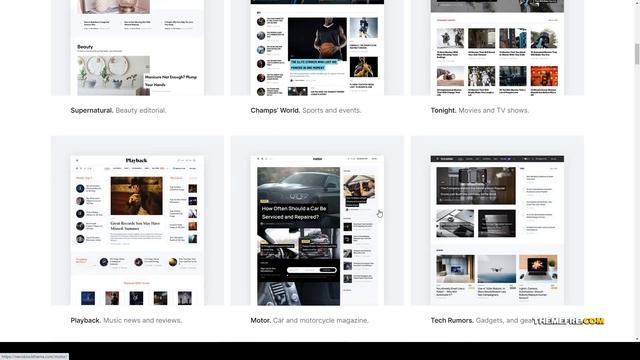Click the 'Playback.' caption title

[x=86, y=320]
